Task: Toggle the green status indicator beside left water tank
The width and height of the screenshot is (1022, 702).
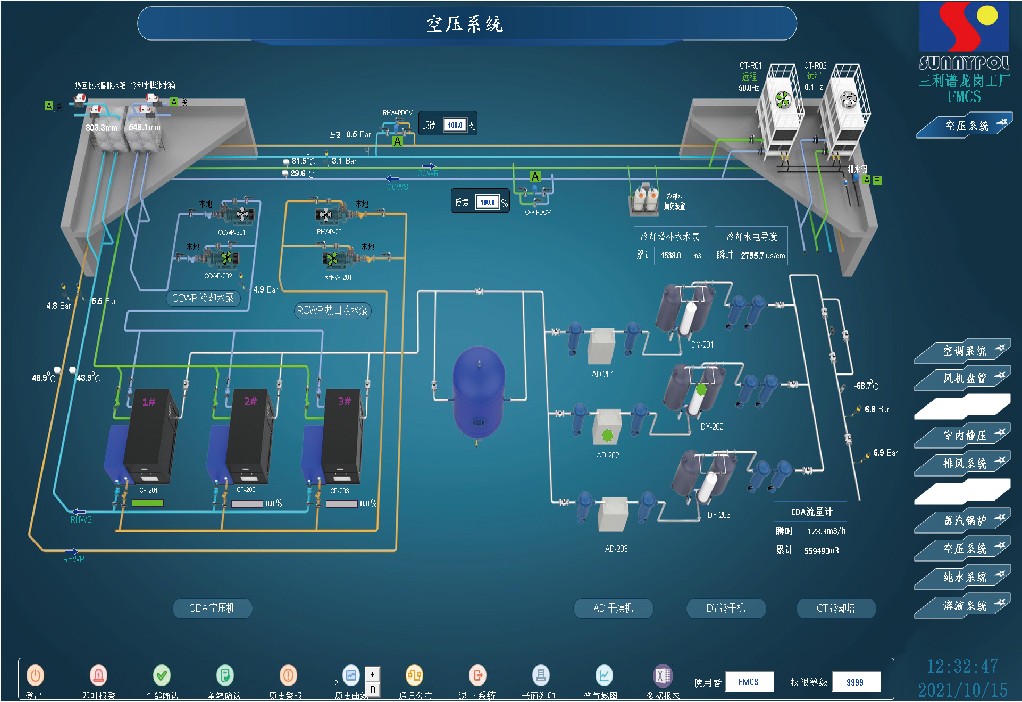Action: [x=47, y=105]
